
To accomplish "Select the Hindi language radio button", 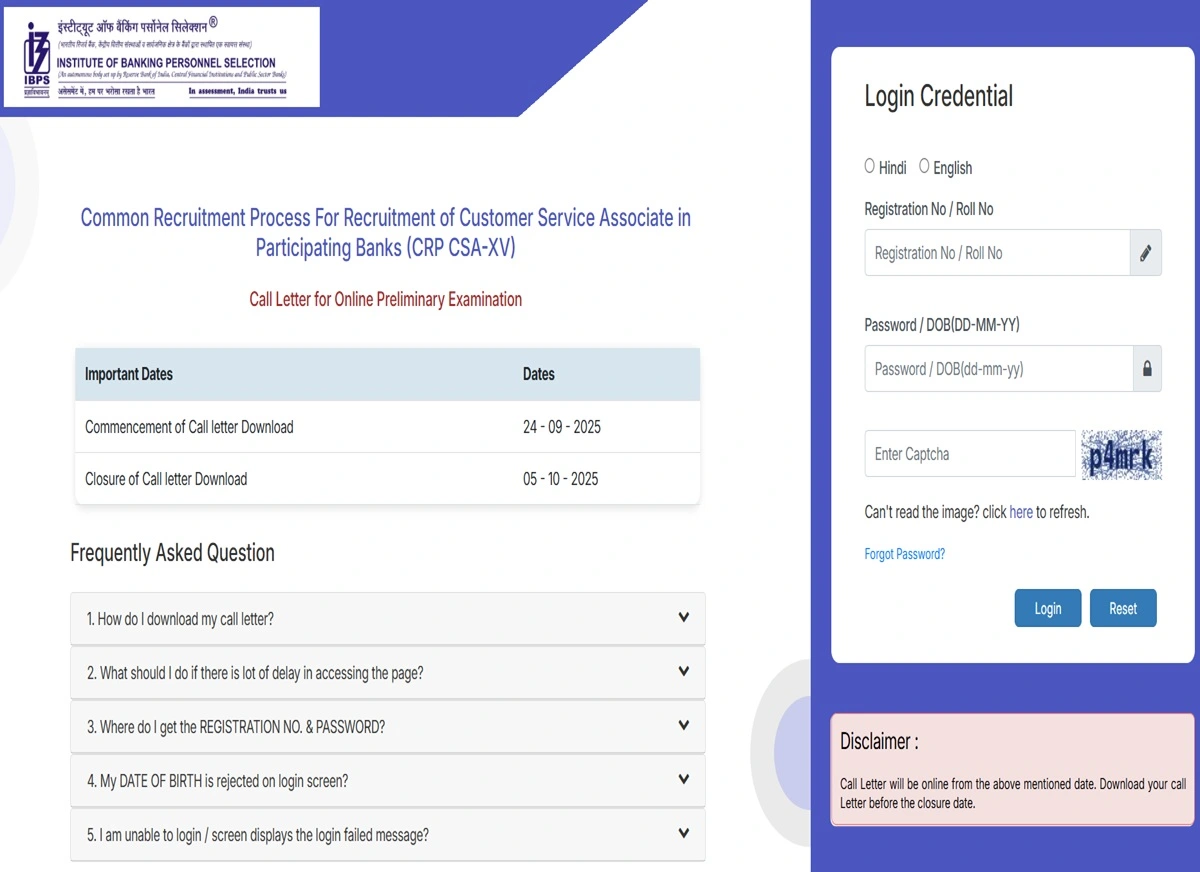I will [x=869, y=165].
